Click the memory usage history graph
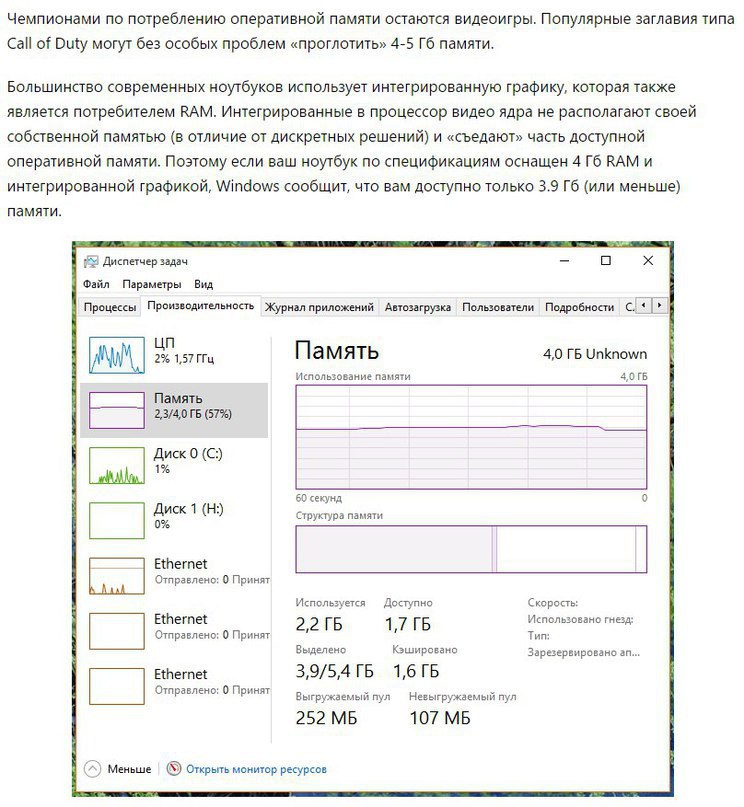 471,437
